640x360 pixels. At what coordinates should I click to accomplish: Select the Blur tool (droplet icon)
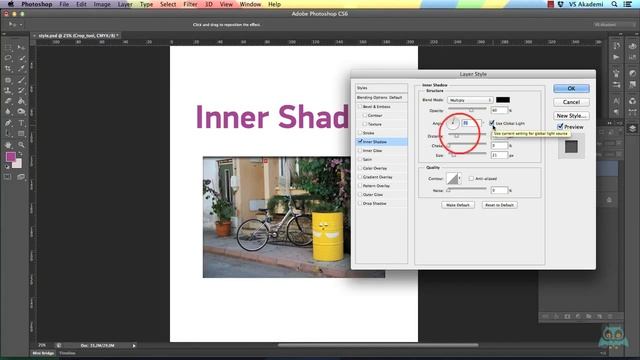8,111
